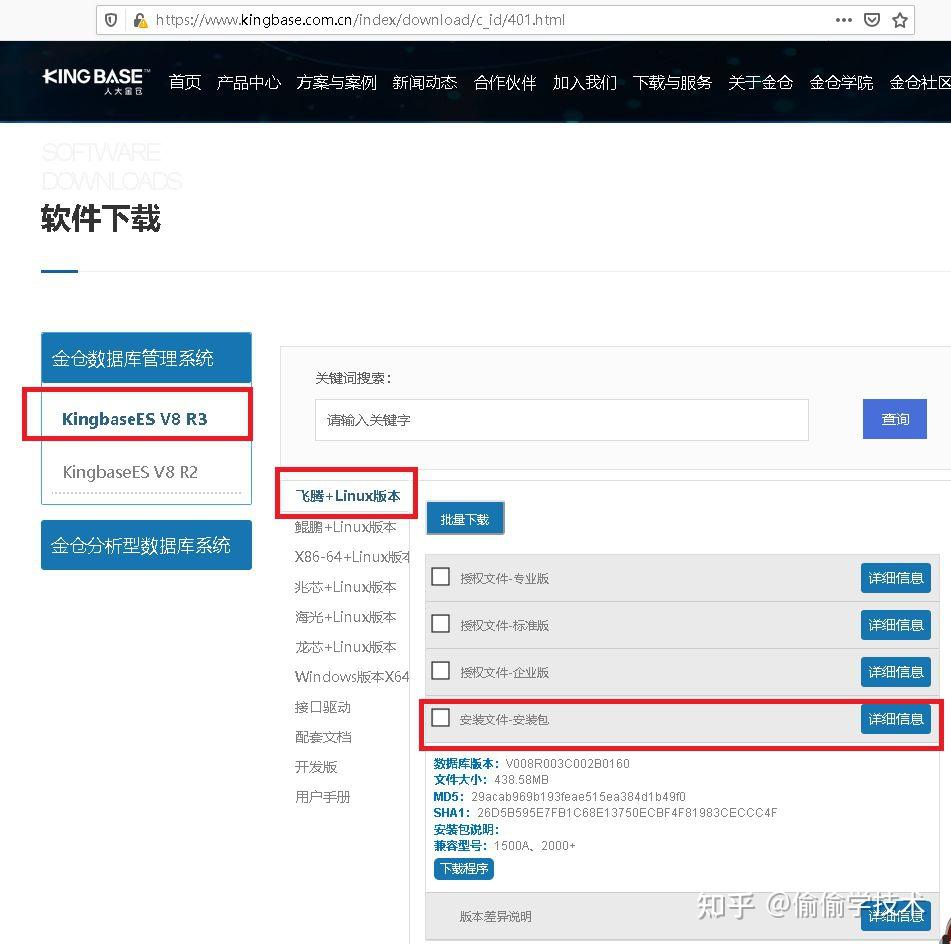951x944 pixels.
Task: Click the KingBase logo
Action: tap(96, 81)
